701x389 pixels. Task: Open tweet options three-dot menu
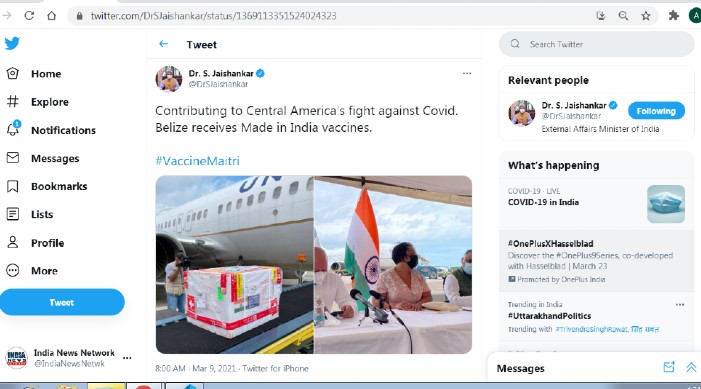click(x=467, y=73)
